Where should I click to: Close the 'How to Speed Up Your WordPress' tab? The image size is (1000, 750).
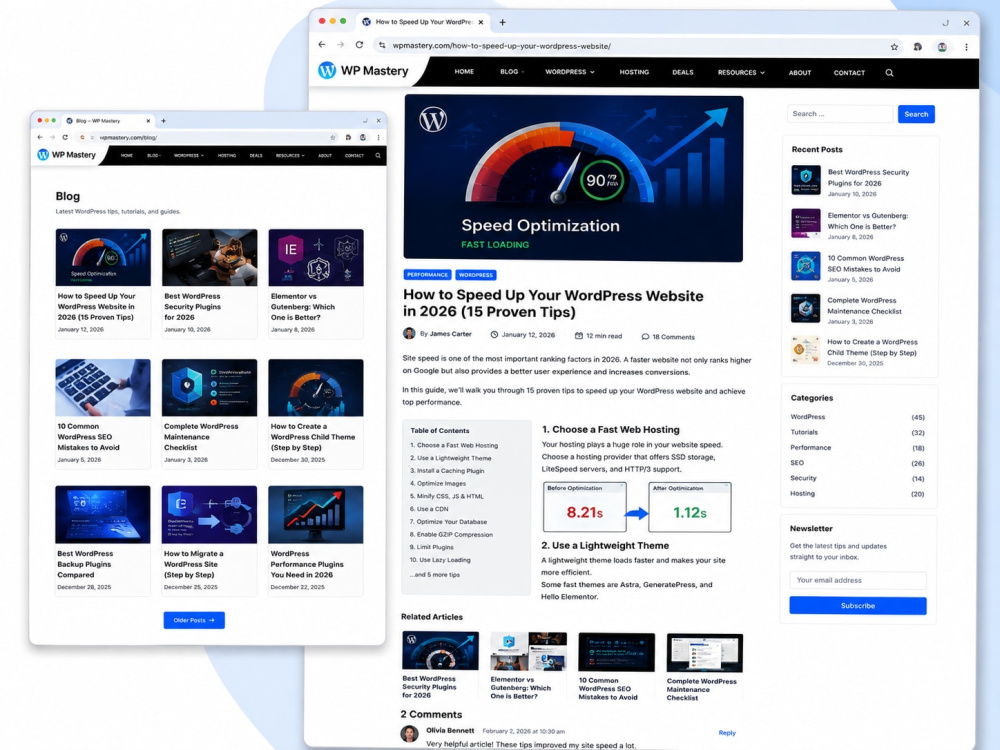click(481, 22)
